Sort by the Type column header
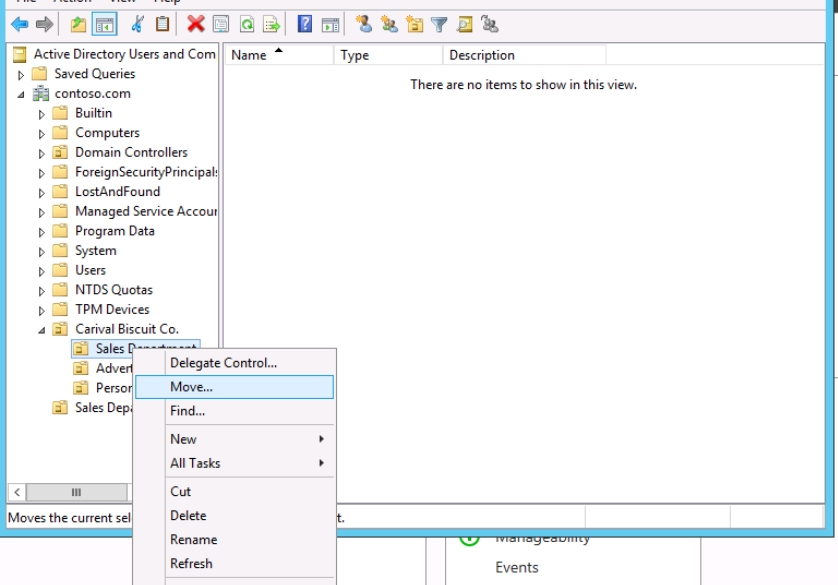This screenshot has height=585, width=838. point(389,55)
